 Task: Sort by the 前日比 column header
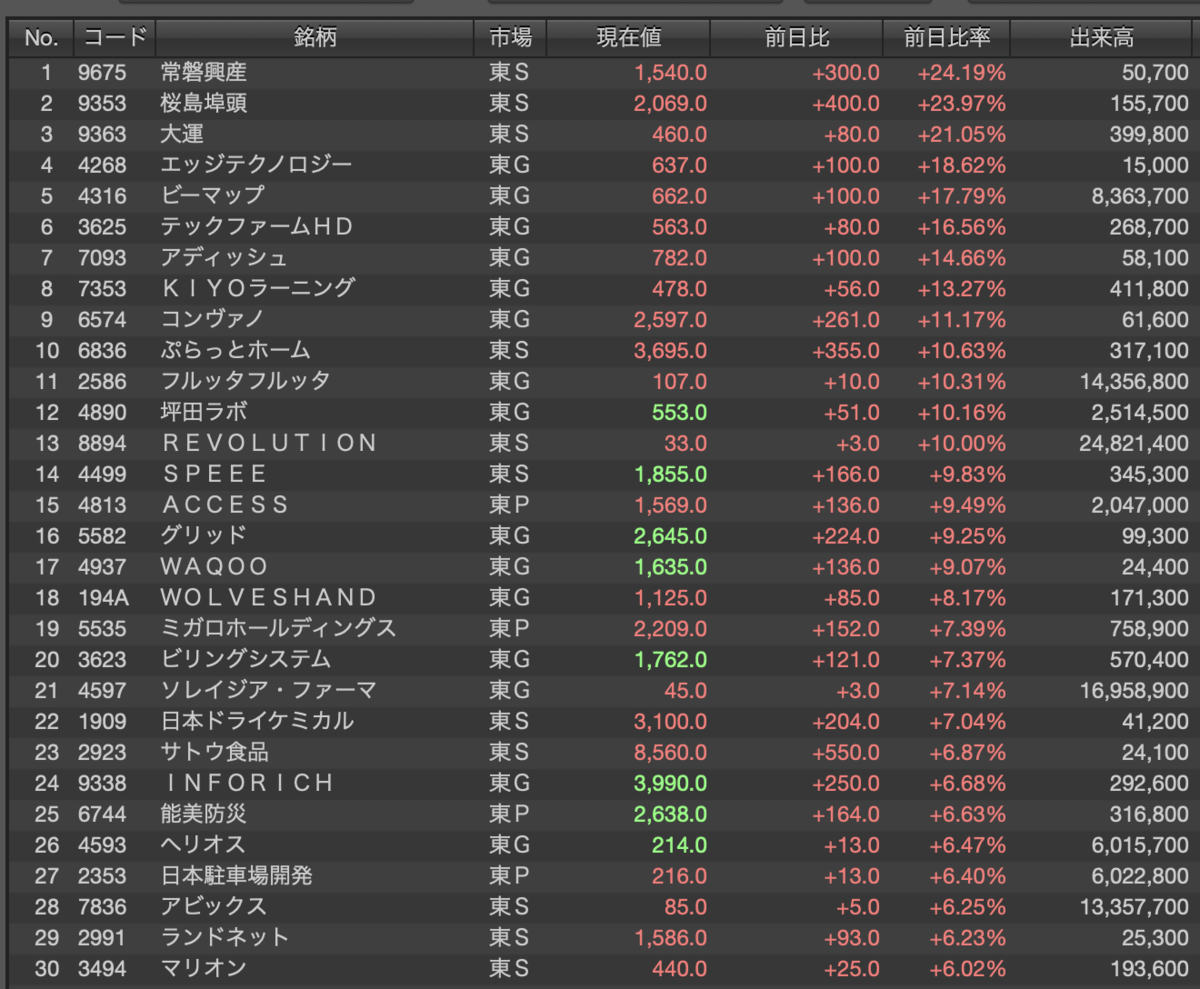[797, 38]
